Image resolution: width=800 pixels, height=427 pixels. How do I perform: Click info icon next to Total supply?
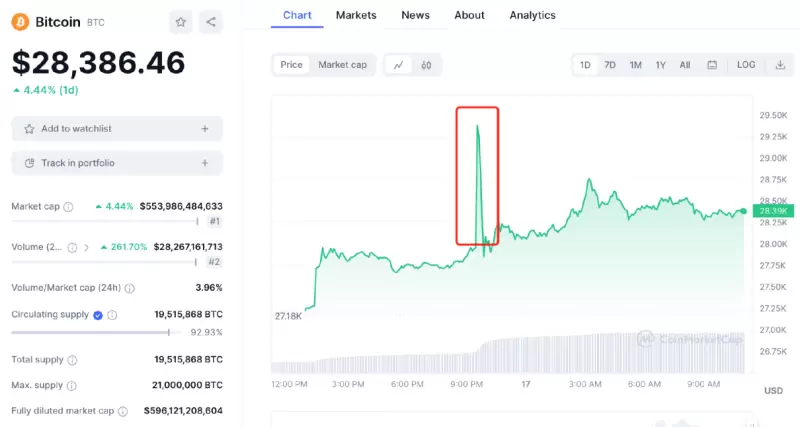click(72, 359)
